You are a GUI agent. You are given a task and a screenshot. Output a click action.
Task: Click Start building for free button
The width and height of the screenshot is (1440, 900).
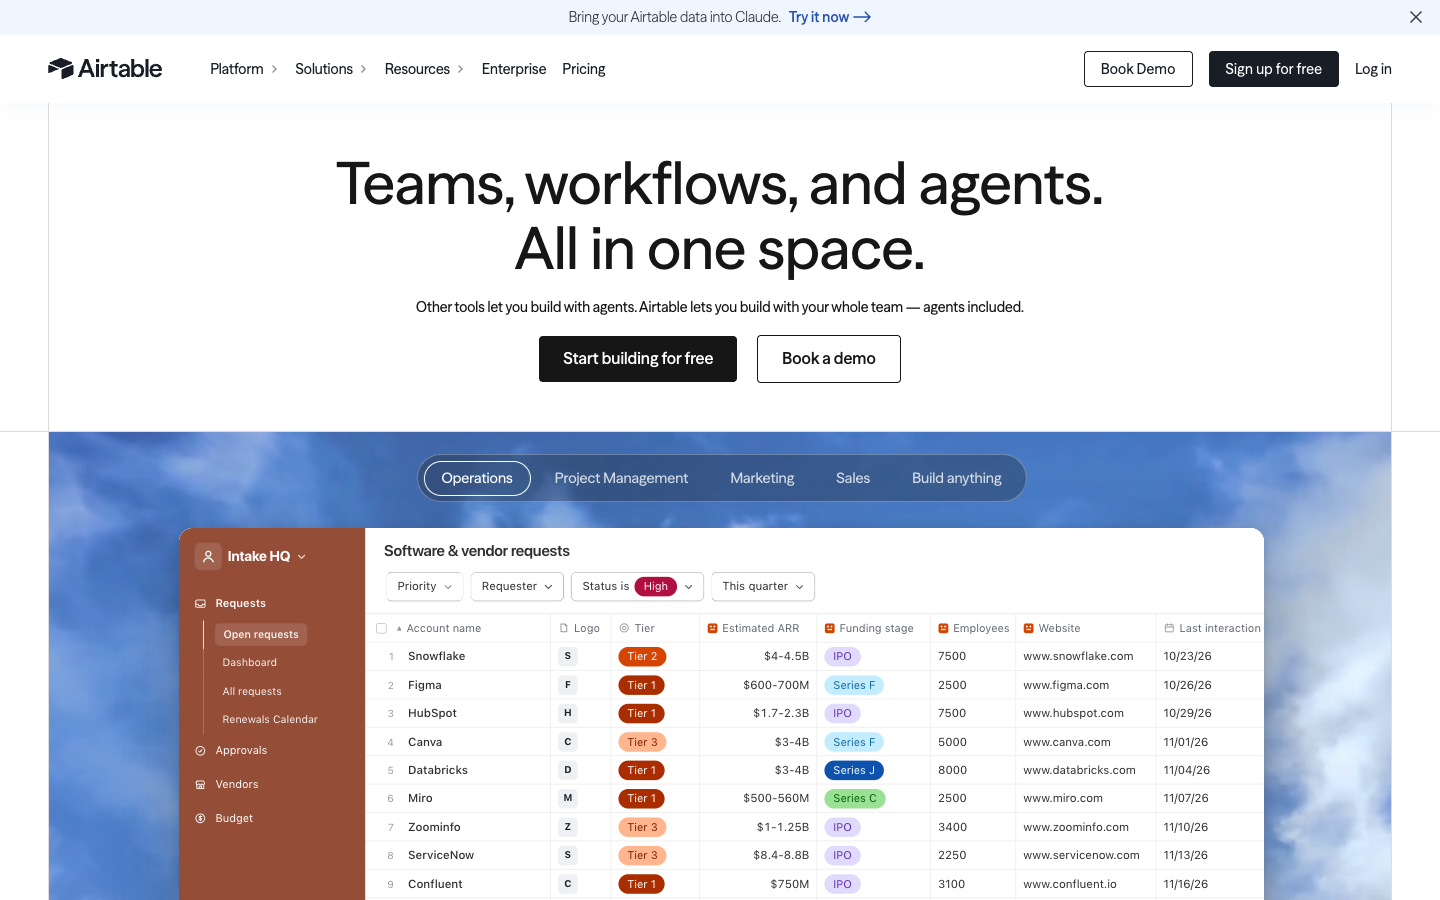(638, 359)
